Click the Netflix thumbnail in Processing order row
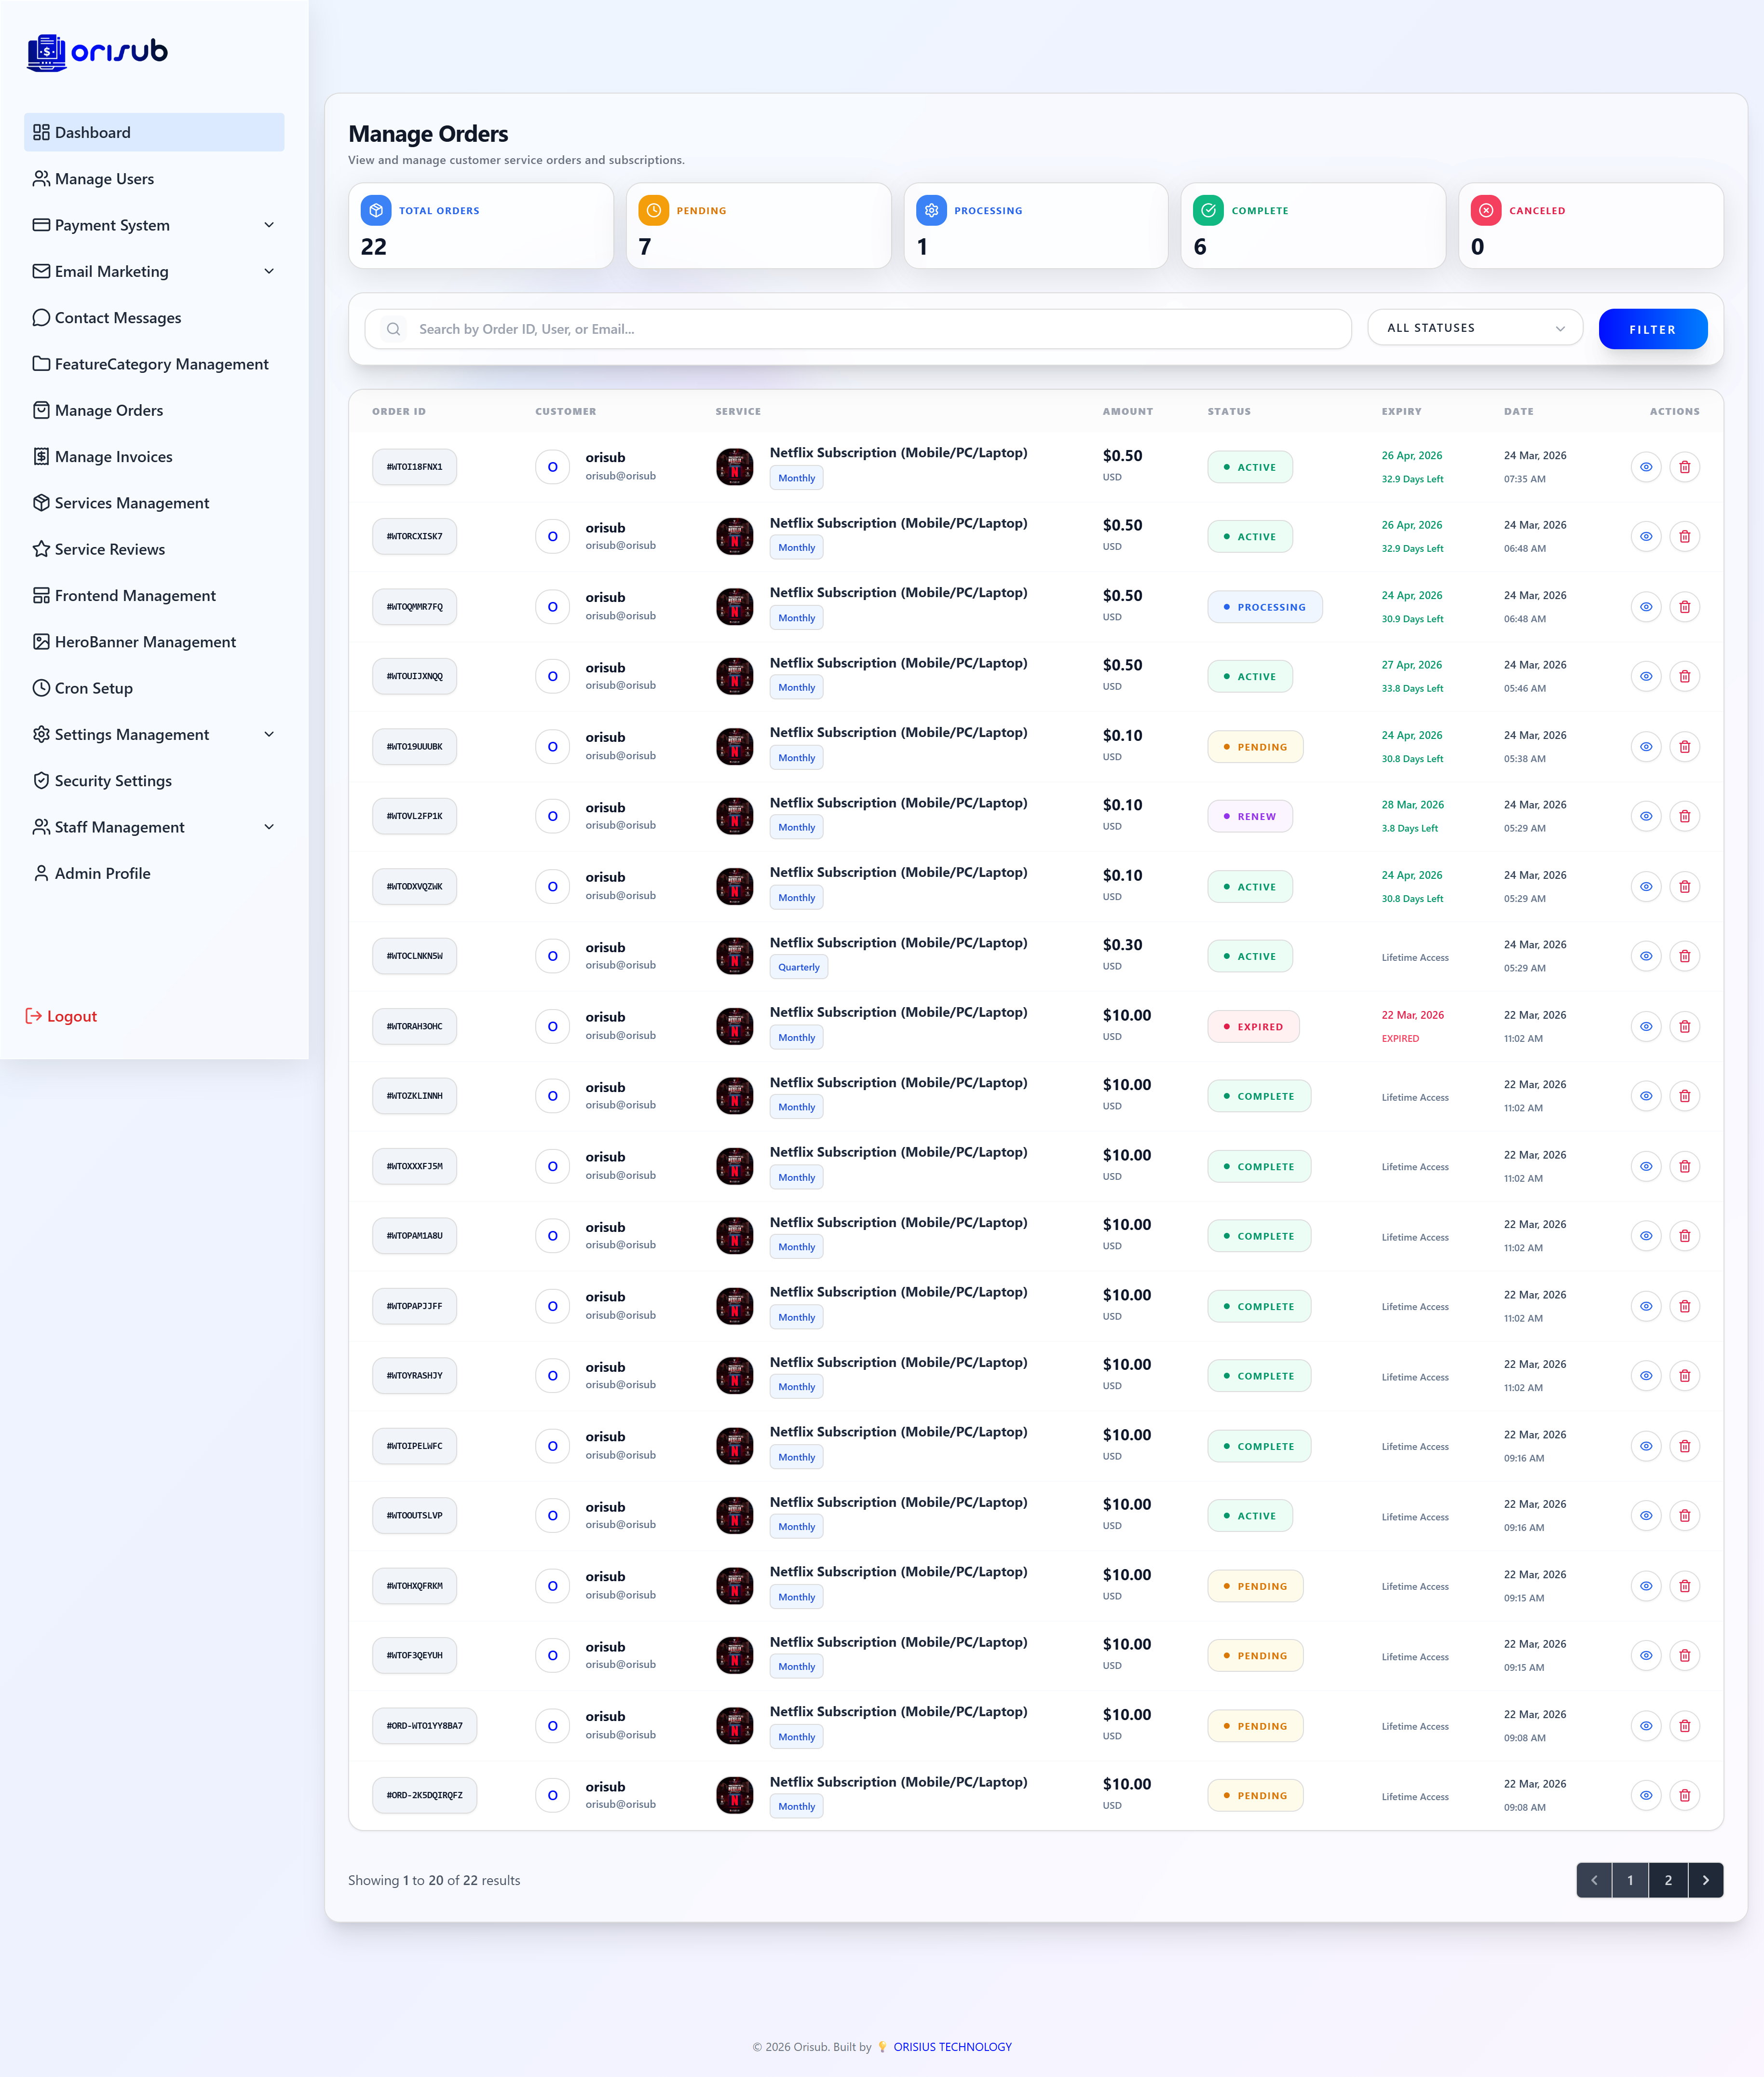Image resolution: width=1764 pixels, height=2077 pixels. pyautogui.click(x=734, y=606)
